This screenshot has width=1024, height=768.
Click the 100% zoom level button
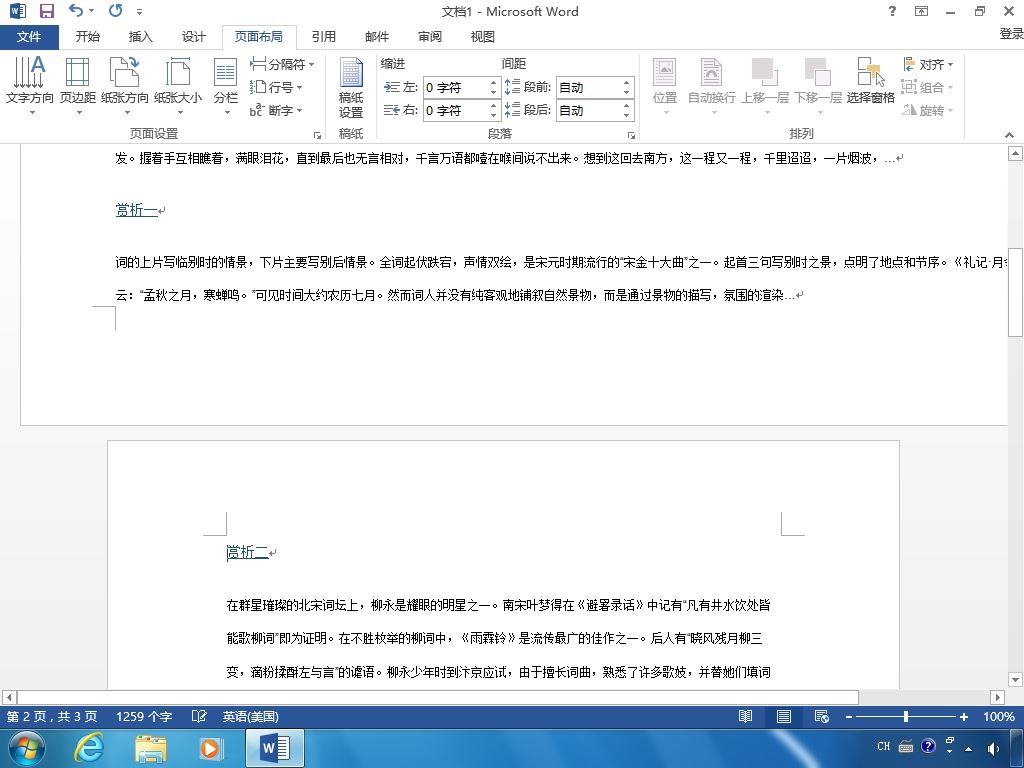point(999,716)
